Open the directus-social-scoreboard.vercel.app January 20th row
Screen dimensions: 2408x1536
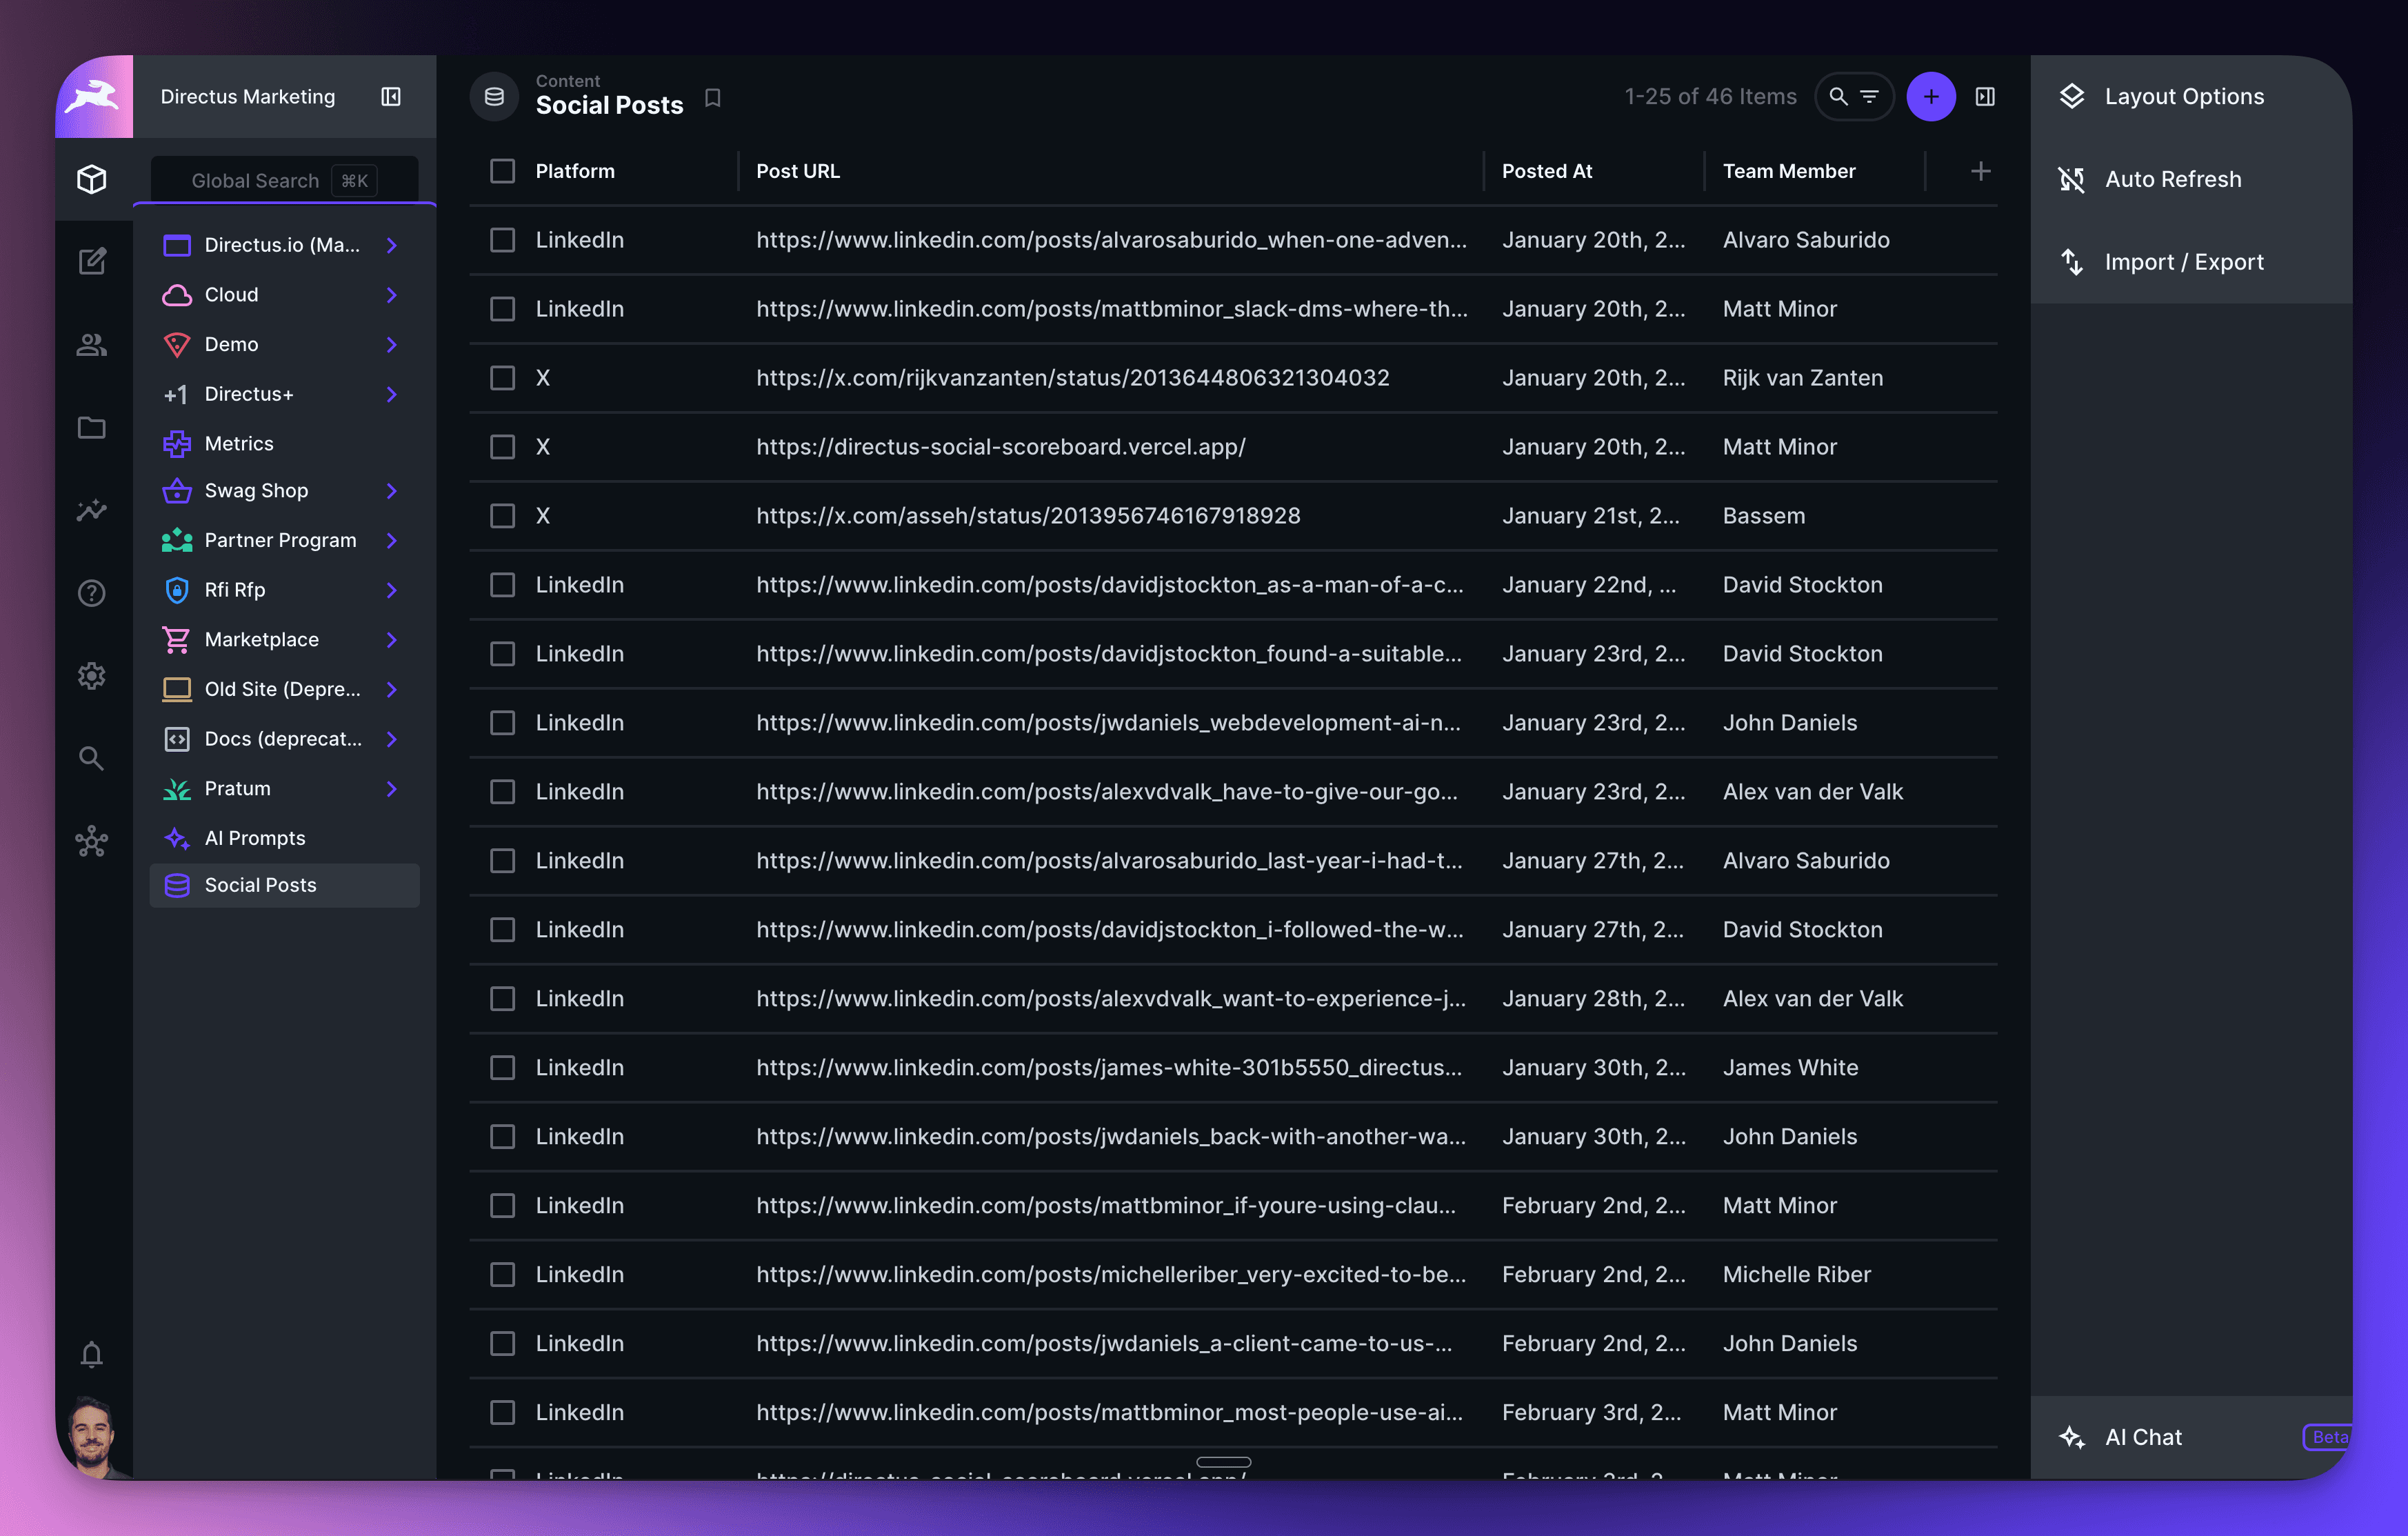(1233, 447)
